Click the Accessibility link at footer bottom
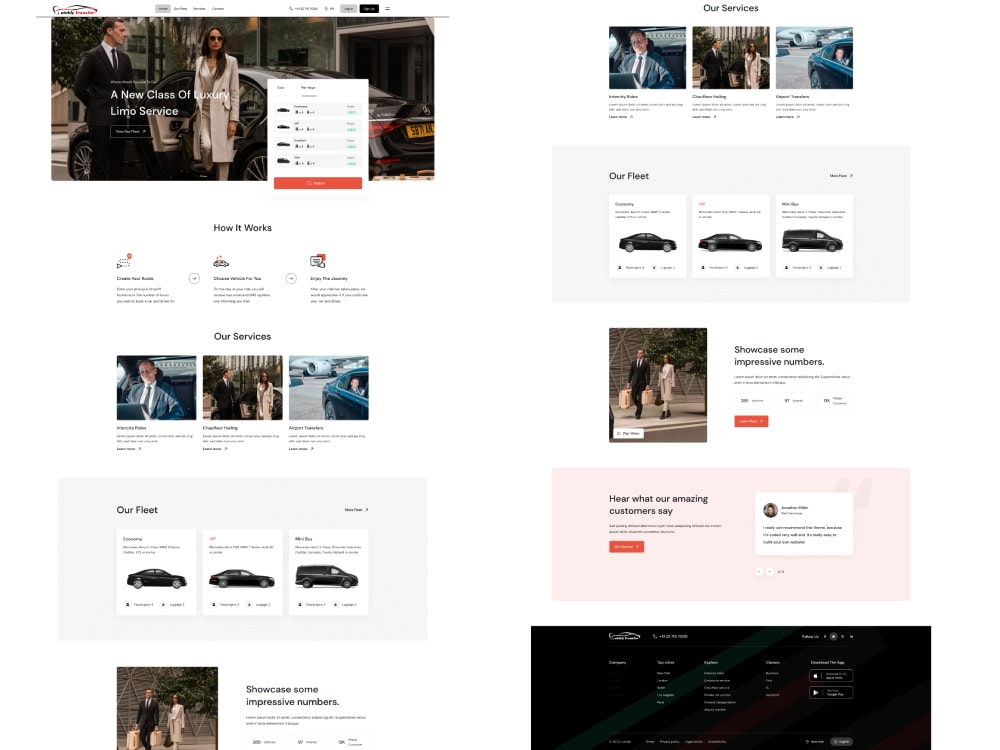 point(717,742)
